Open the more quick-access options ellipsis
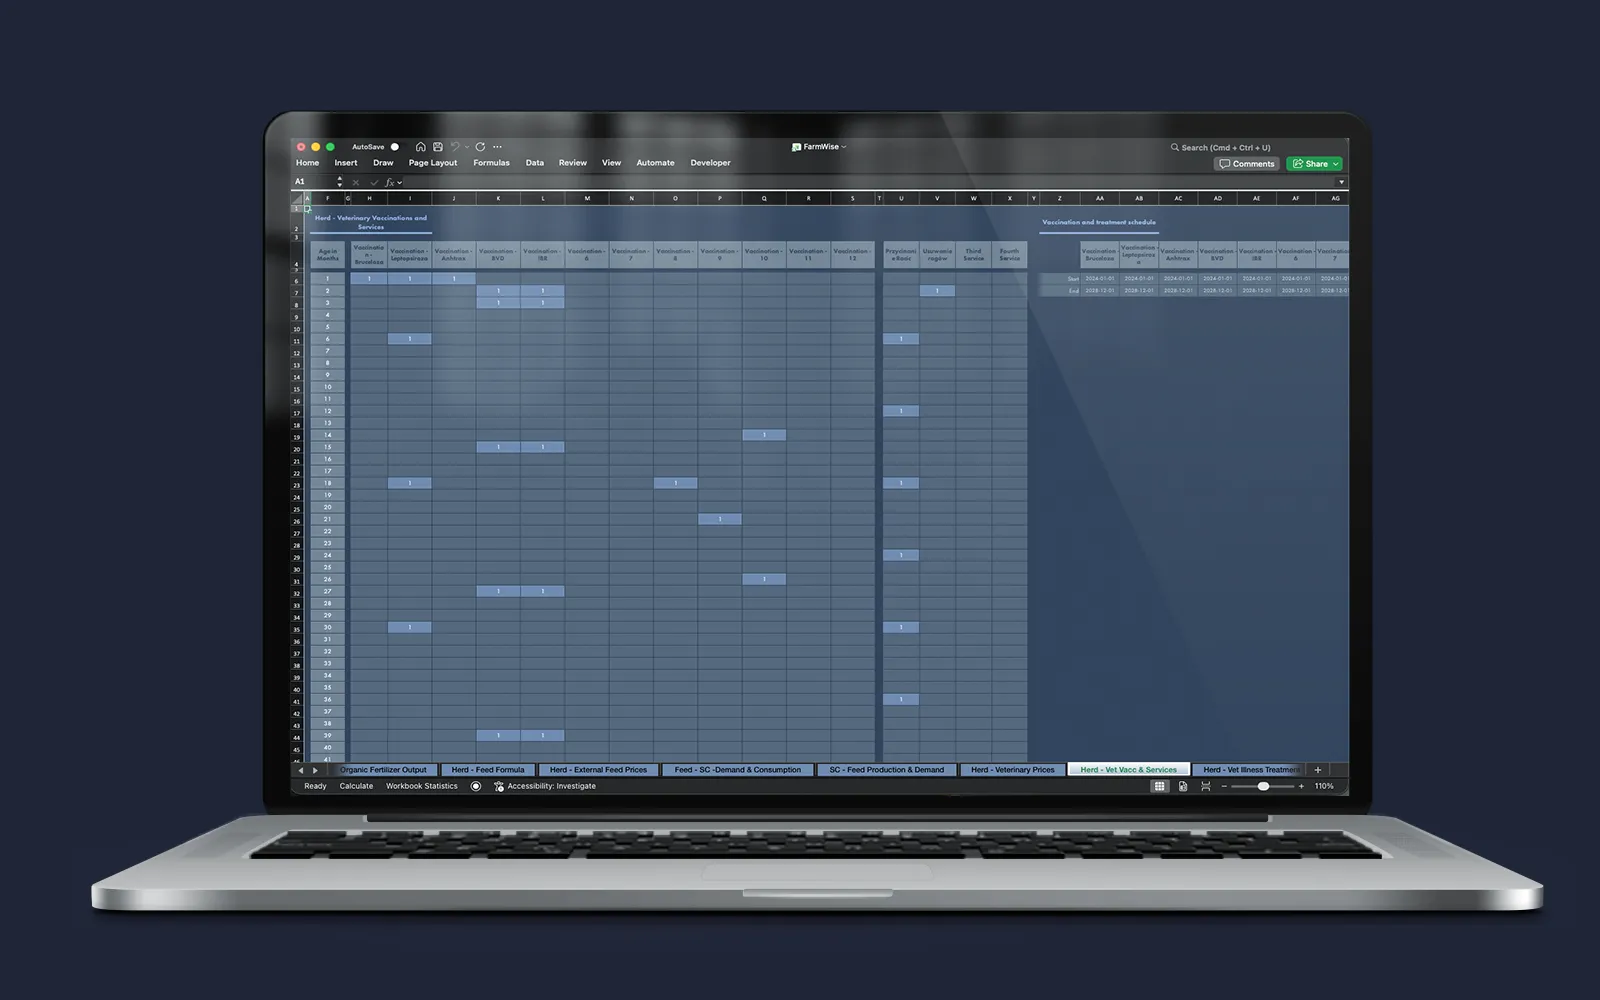Image resolution: width=1600 pixels, height=1000 pixels. [x=498, y=147]
